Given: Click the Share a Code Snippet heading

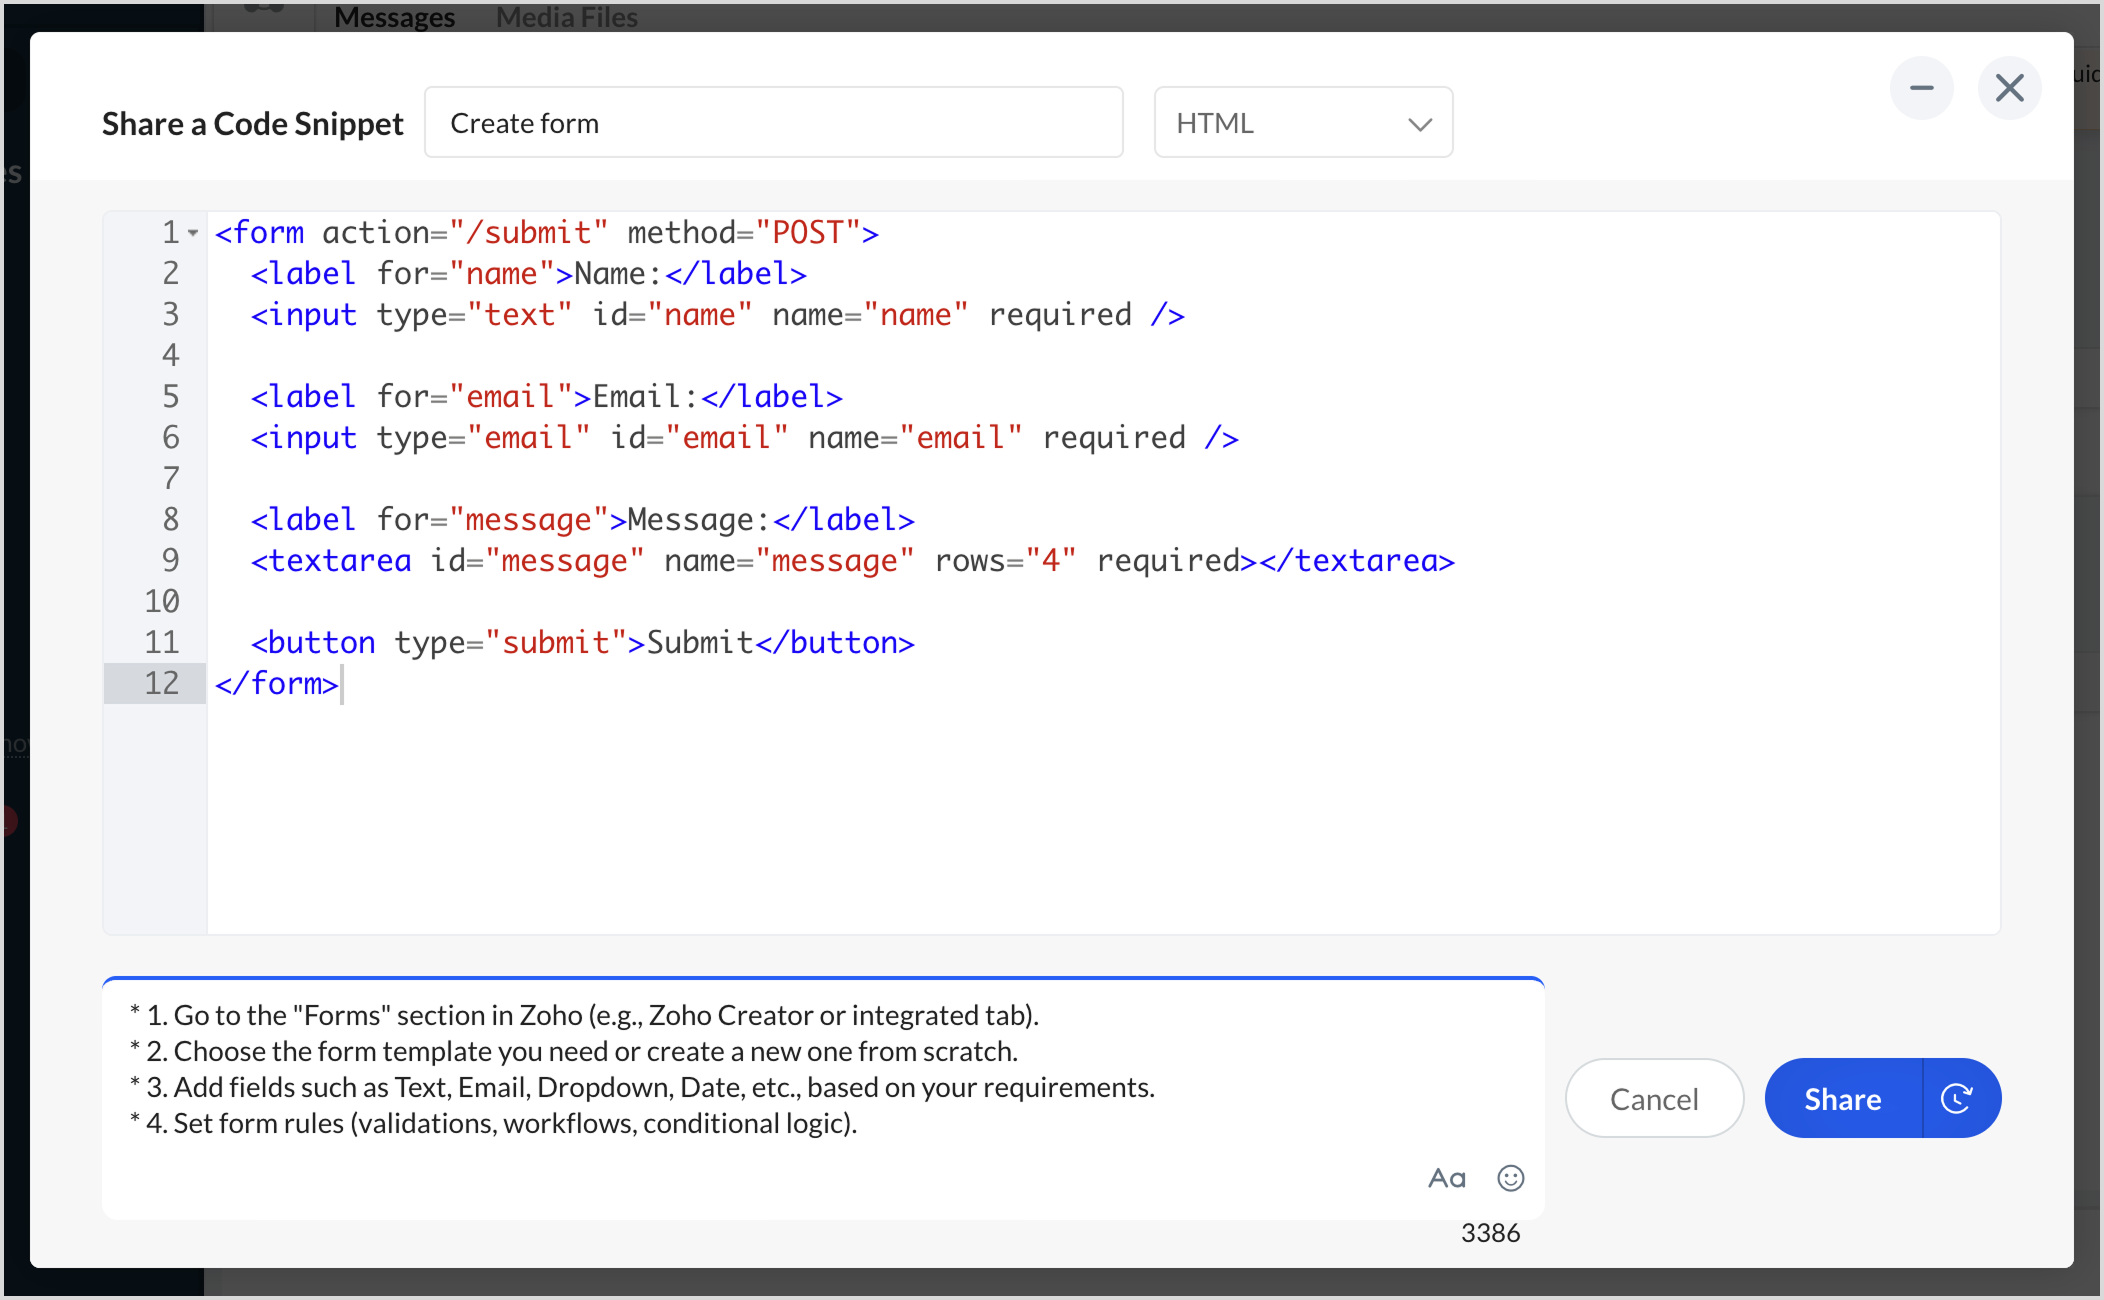Looking at the screenshot, I should (x=252, y=123).
